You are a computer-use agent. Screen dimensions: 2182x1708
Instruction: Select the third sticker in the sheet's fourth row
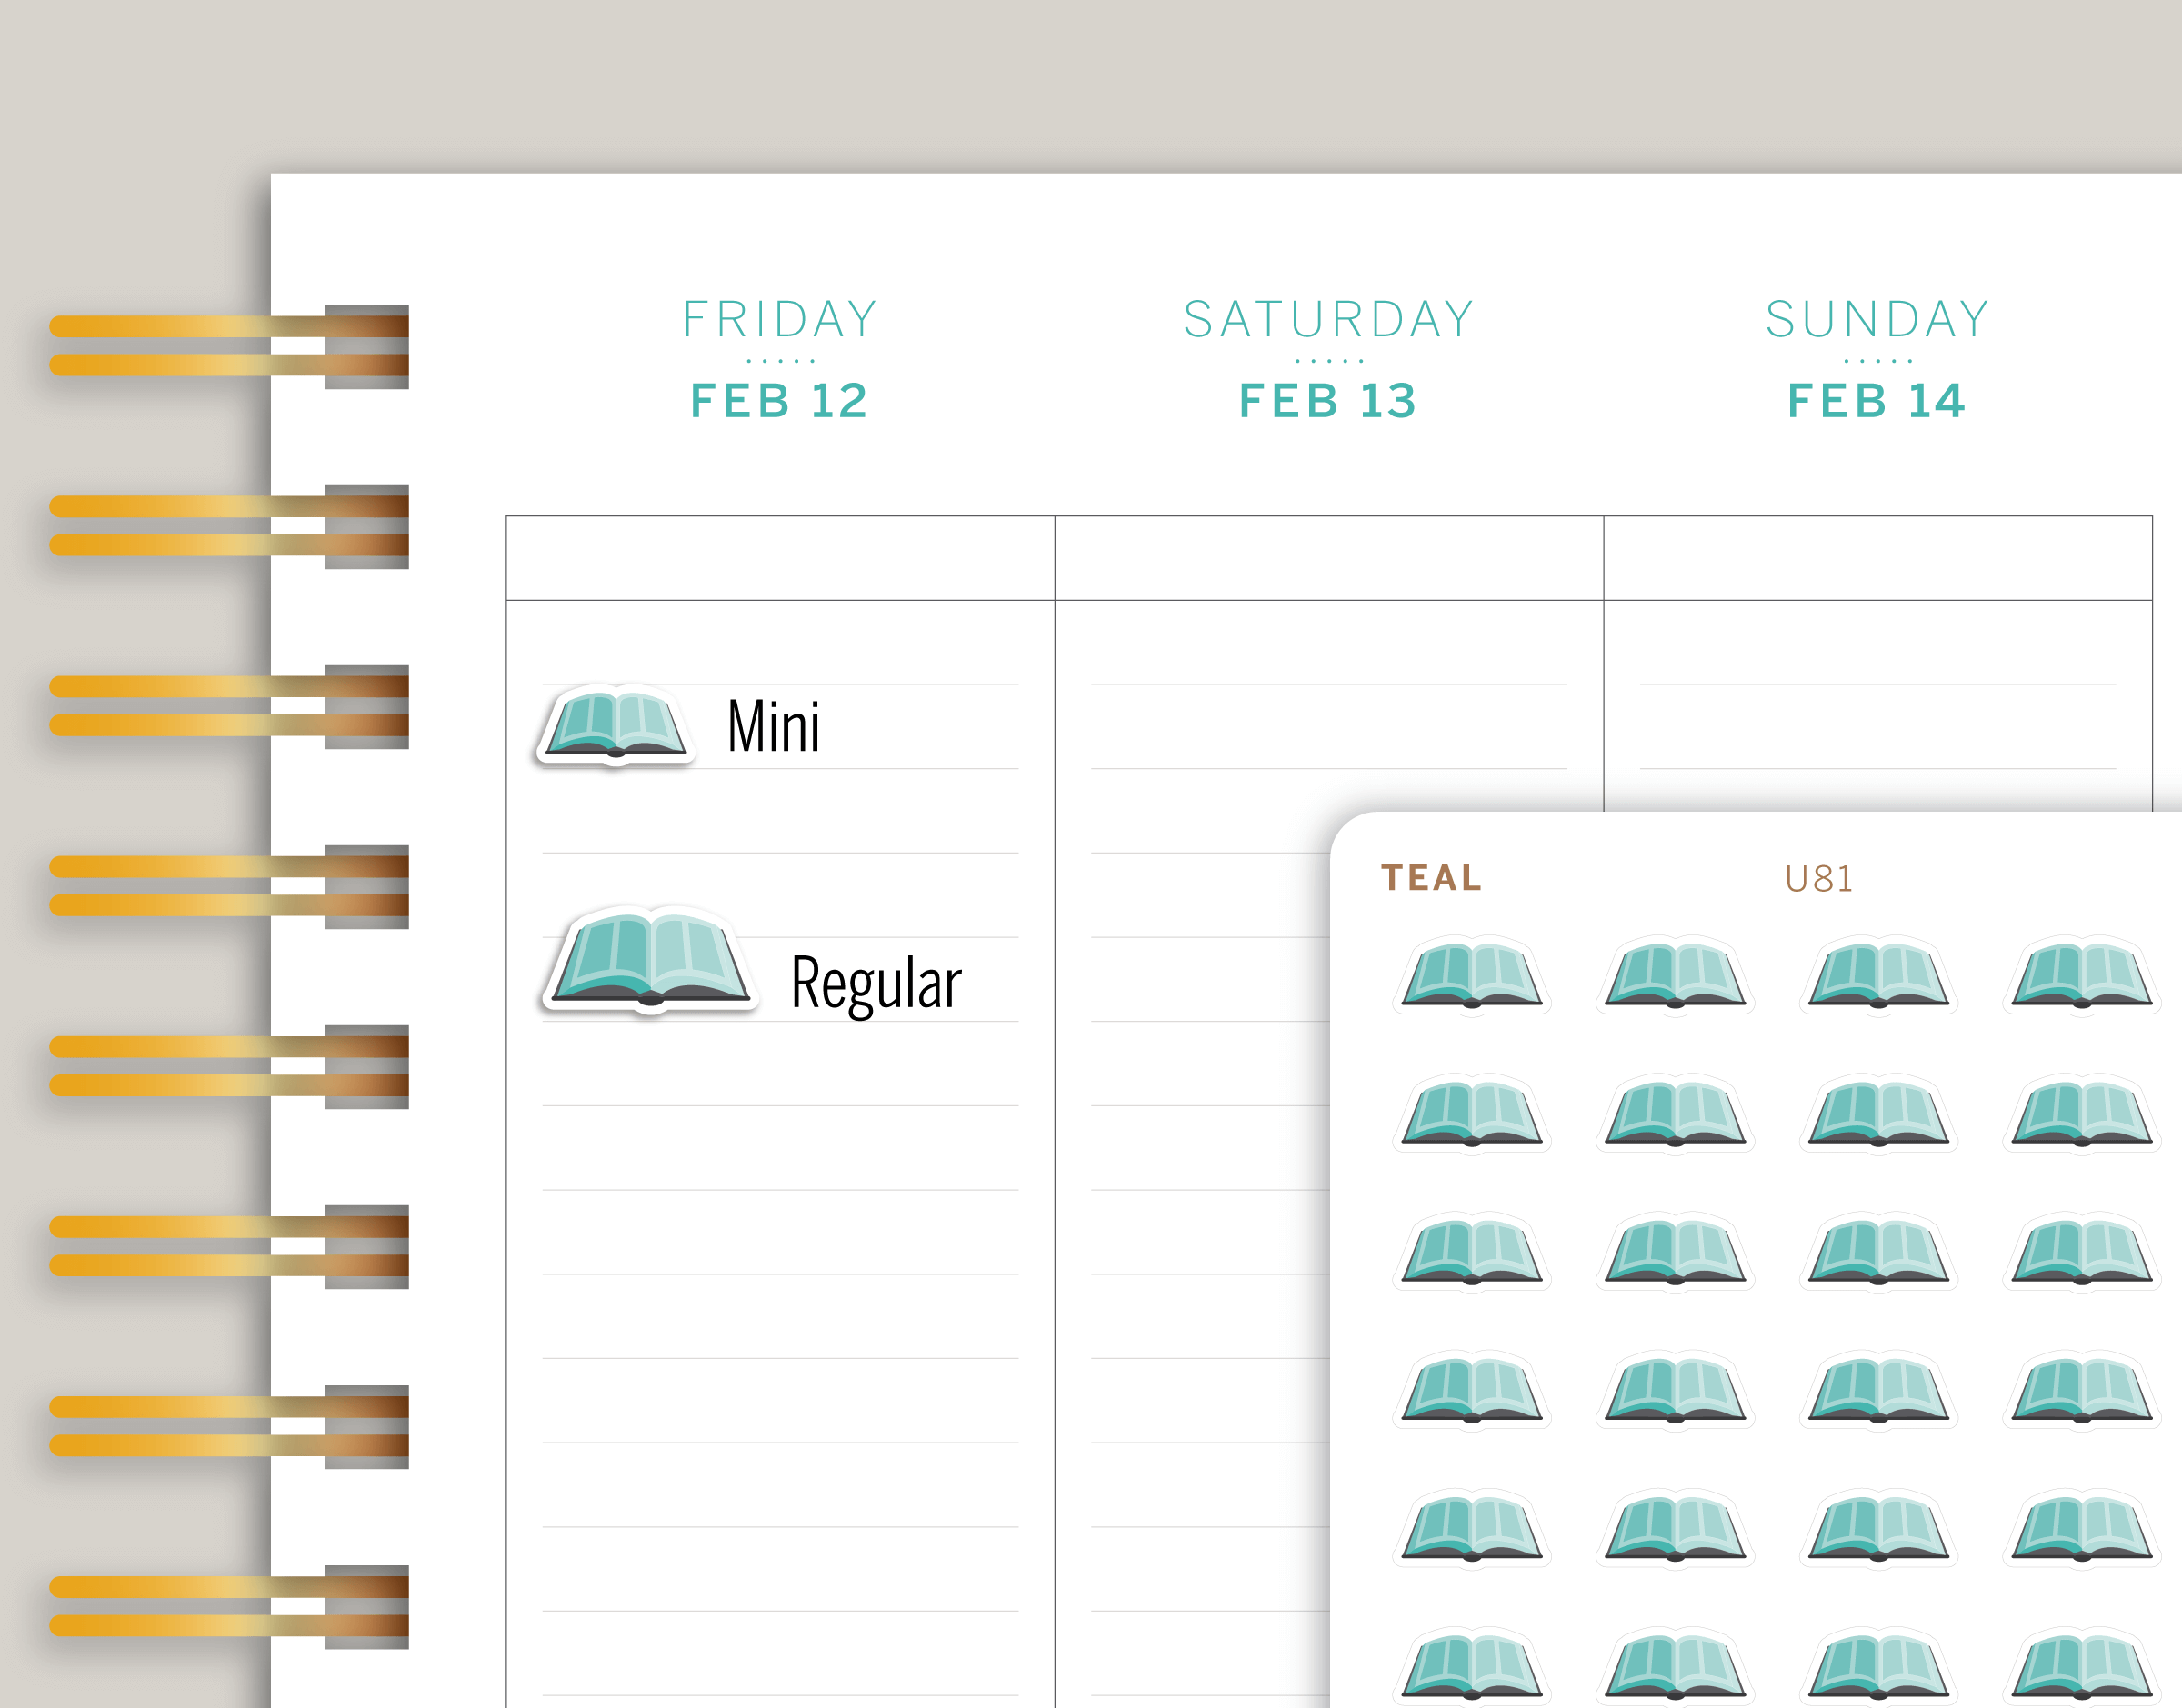pos(1878,1390)
